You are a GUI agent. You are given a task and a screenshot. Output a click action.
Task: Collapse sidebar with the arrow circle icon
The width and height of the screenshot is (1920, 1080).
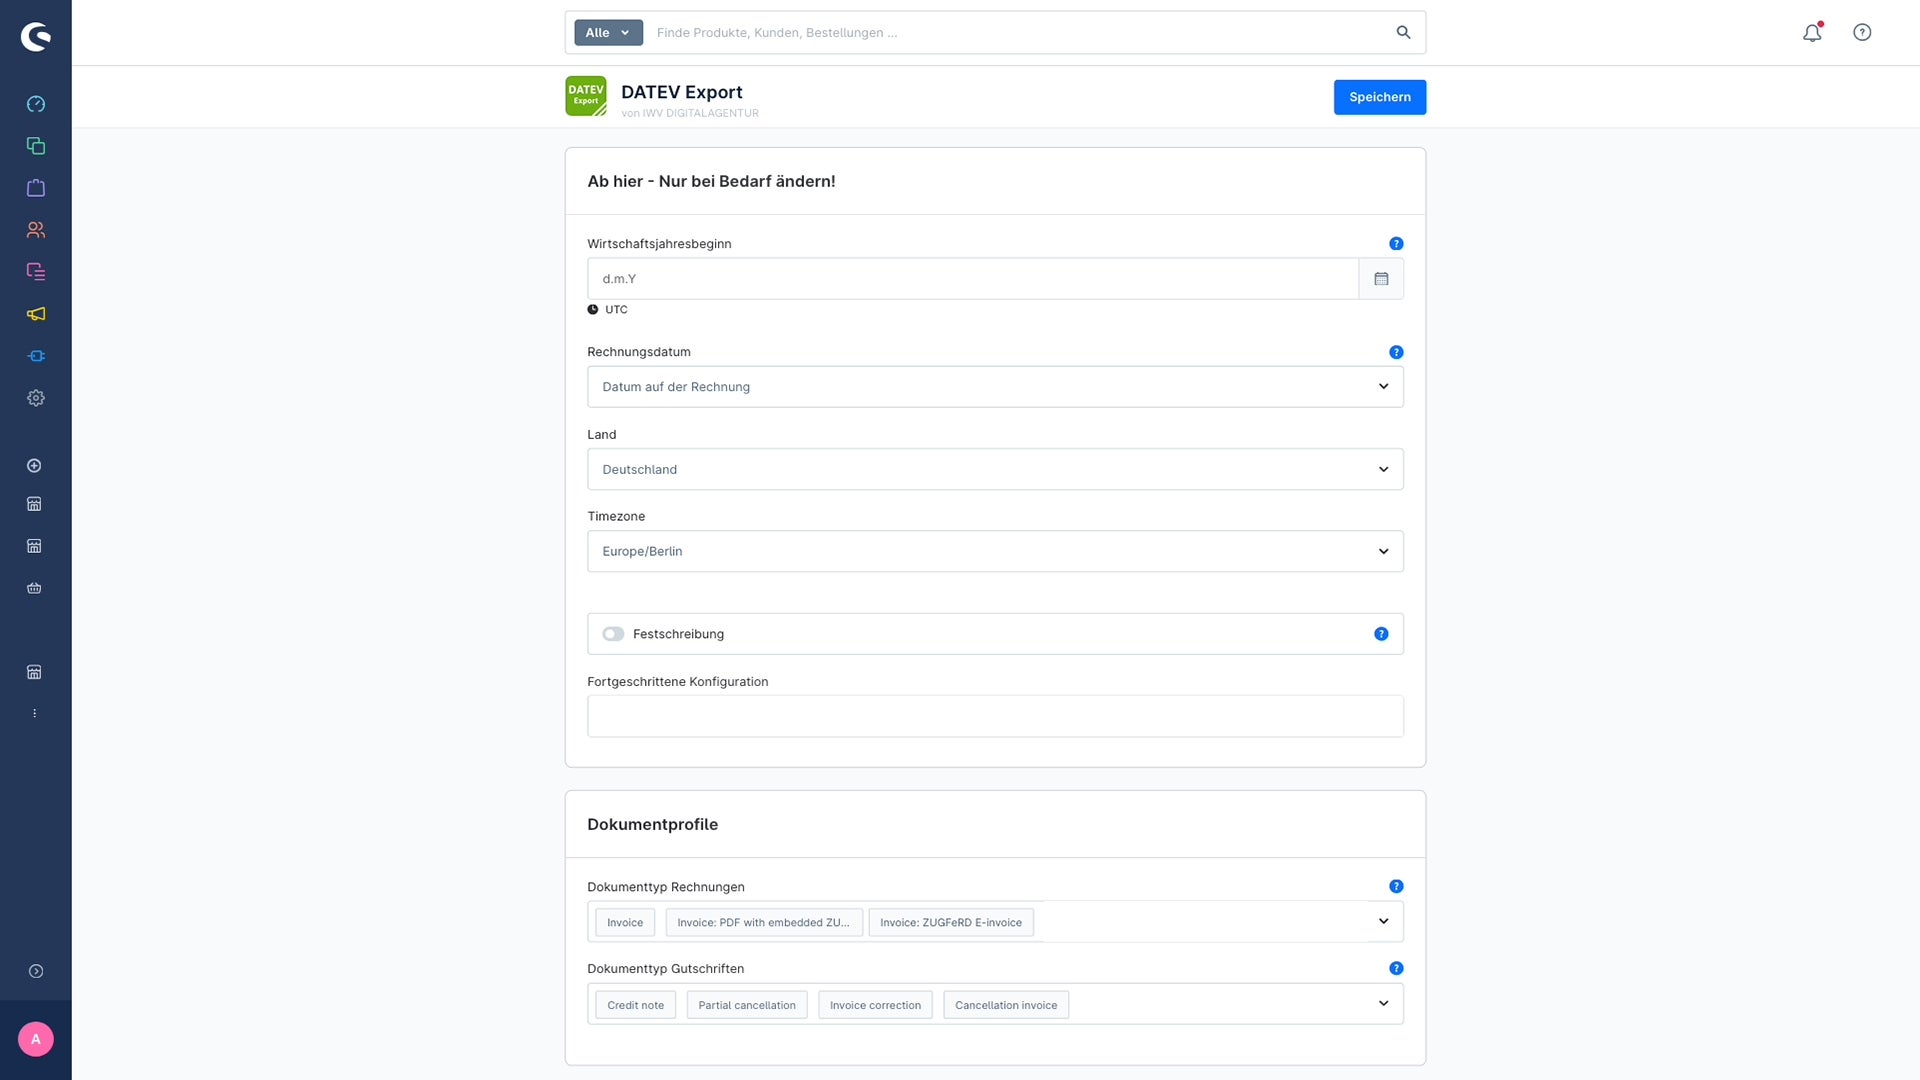click(36, 972)
